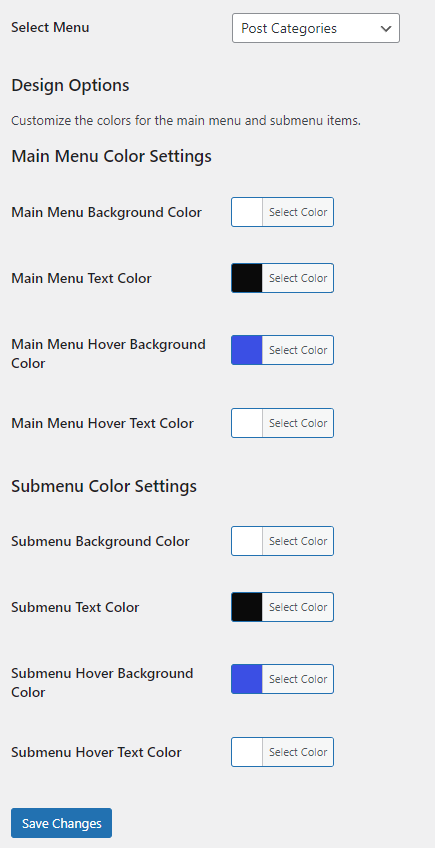Open Select Color for Submenu Hover Background
Image resolution: width=435 pixels, height=848 pixels.
point(298,679)
